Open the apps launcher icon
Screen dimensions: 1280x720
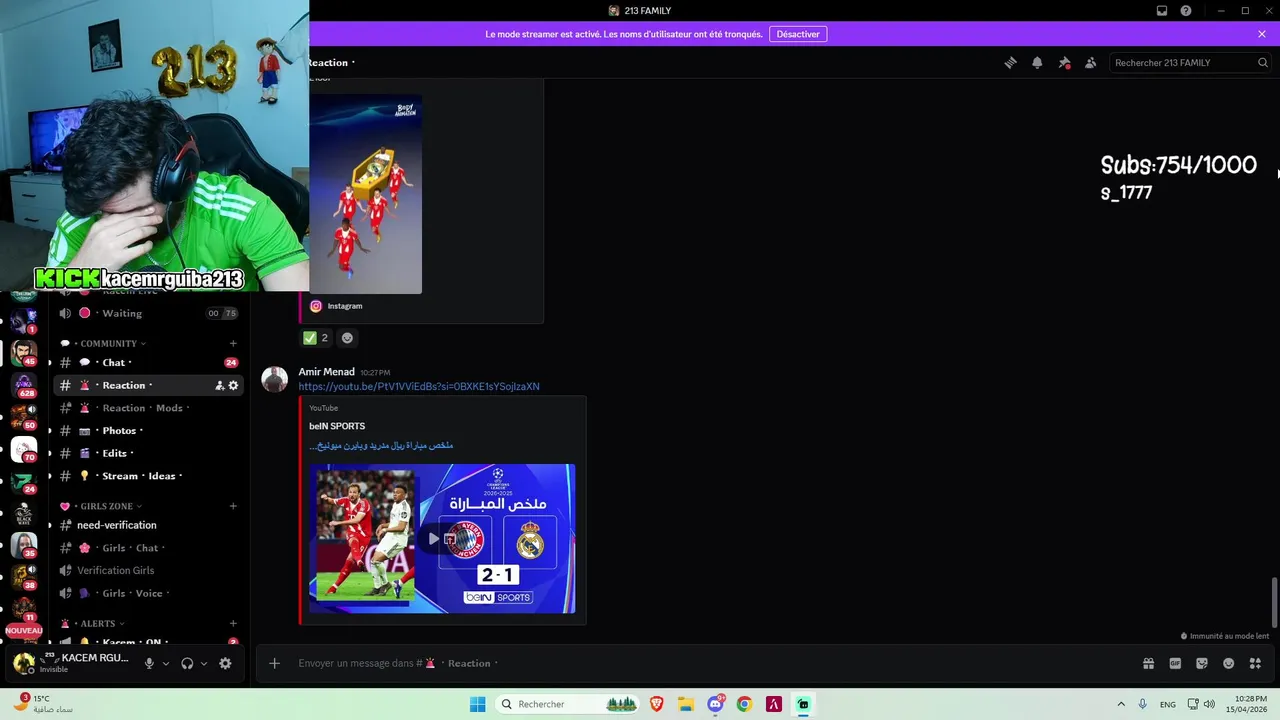click(x=1255, y=663)
